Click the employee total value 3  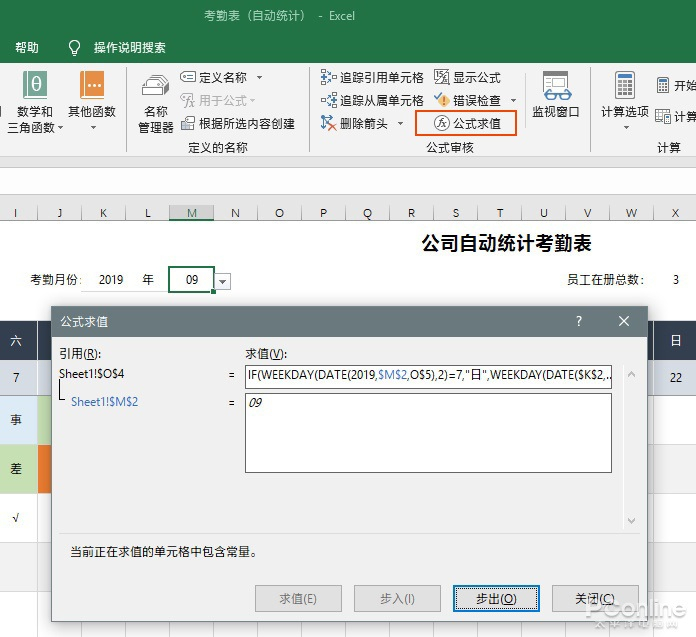676,280
